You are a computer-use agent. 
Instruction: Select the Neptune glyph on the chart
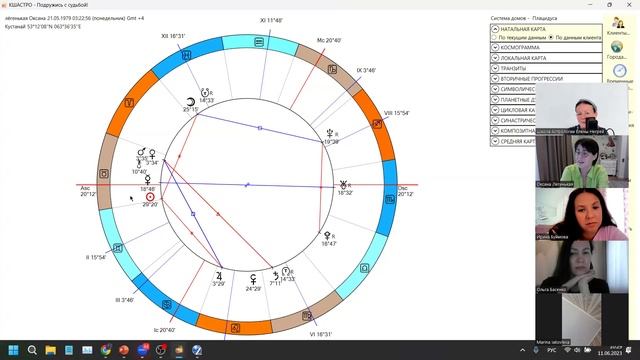pyautogui.click(x=330, y=133)
